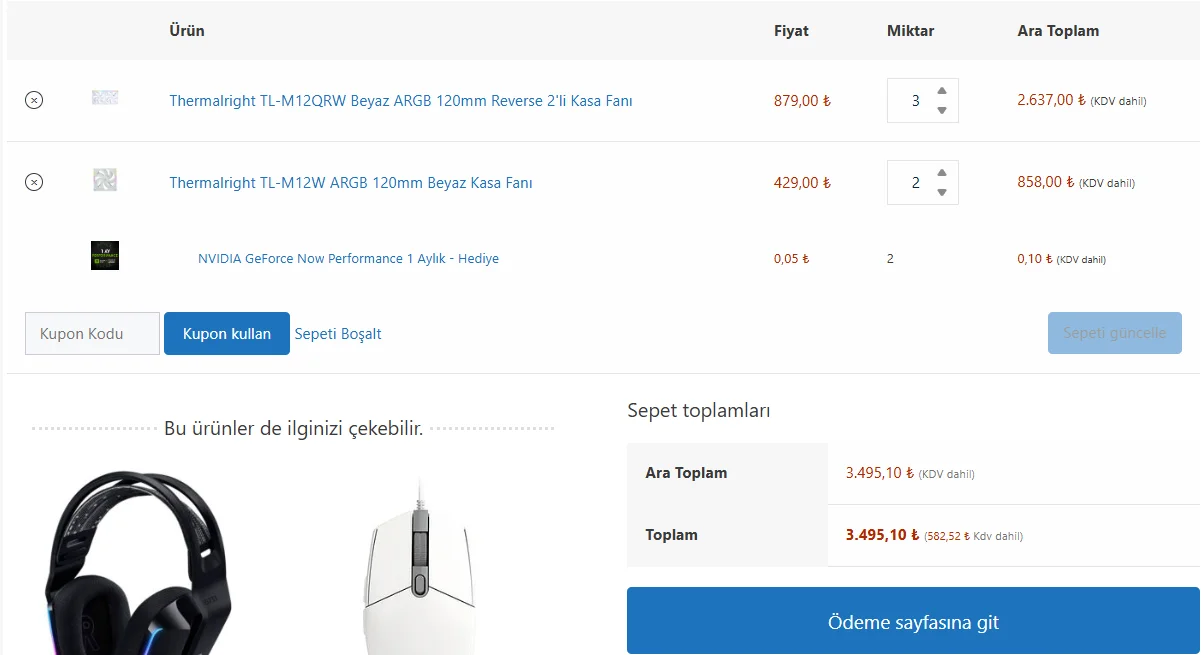Go to checkout via Ödeme sayfasına git
Screen dimensions: 1201x655
(913, 622)
